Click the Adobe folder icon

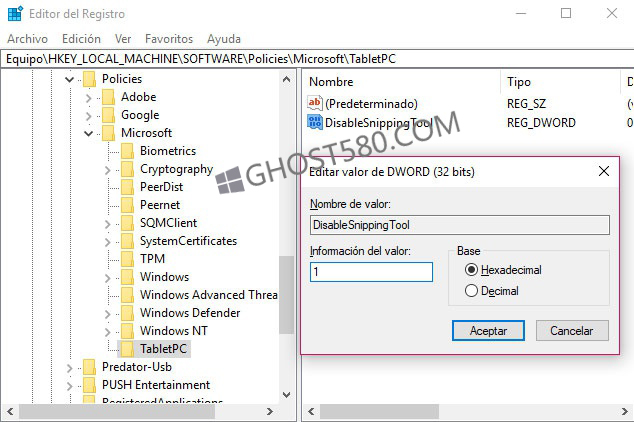[108, 97]
